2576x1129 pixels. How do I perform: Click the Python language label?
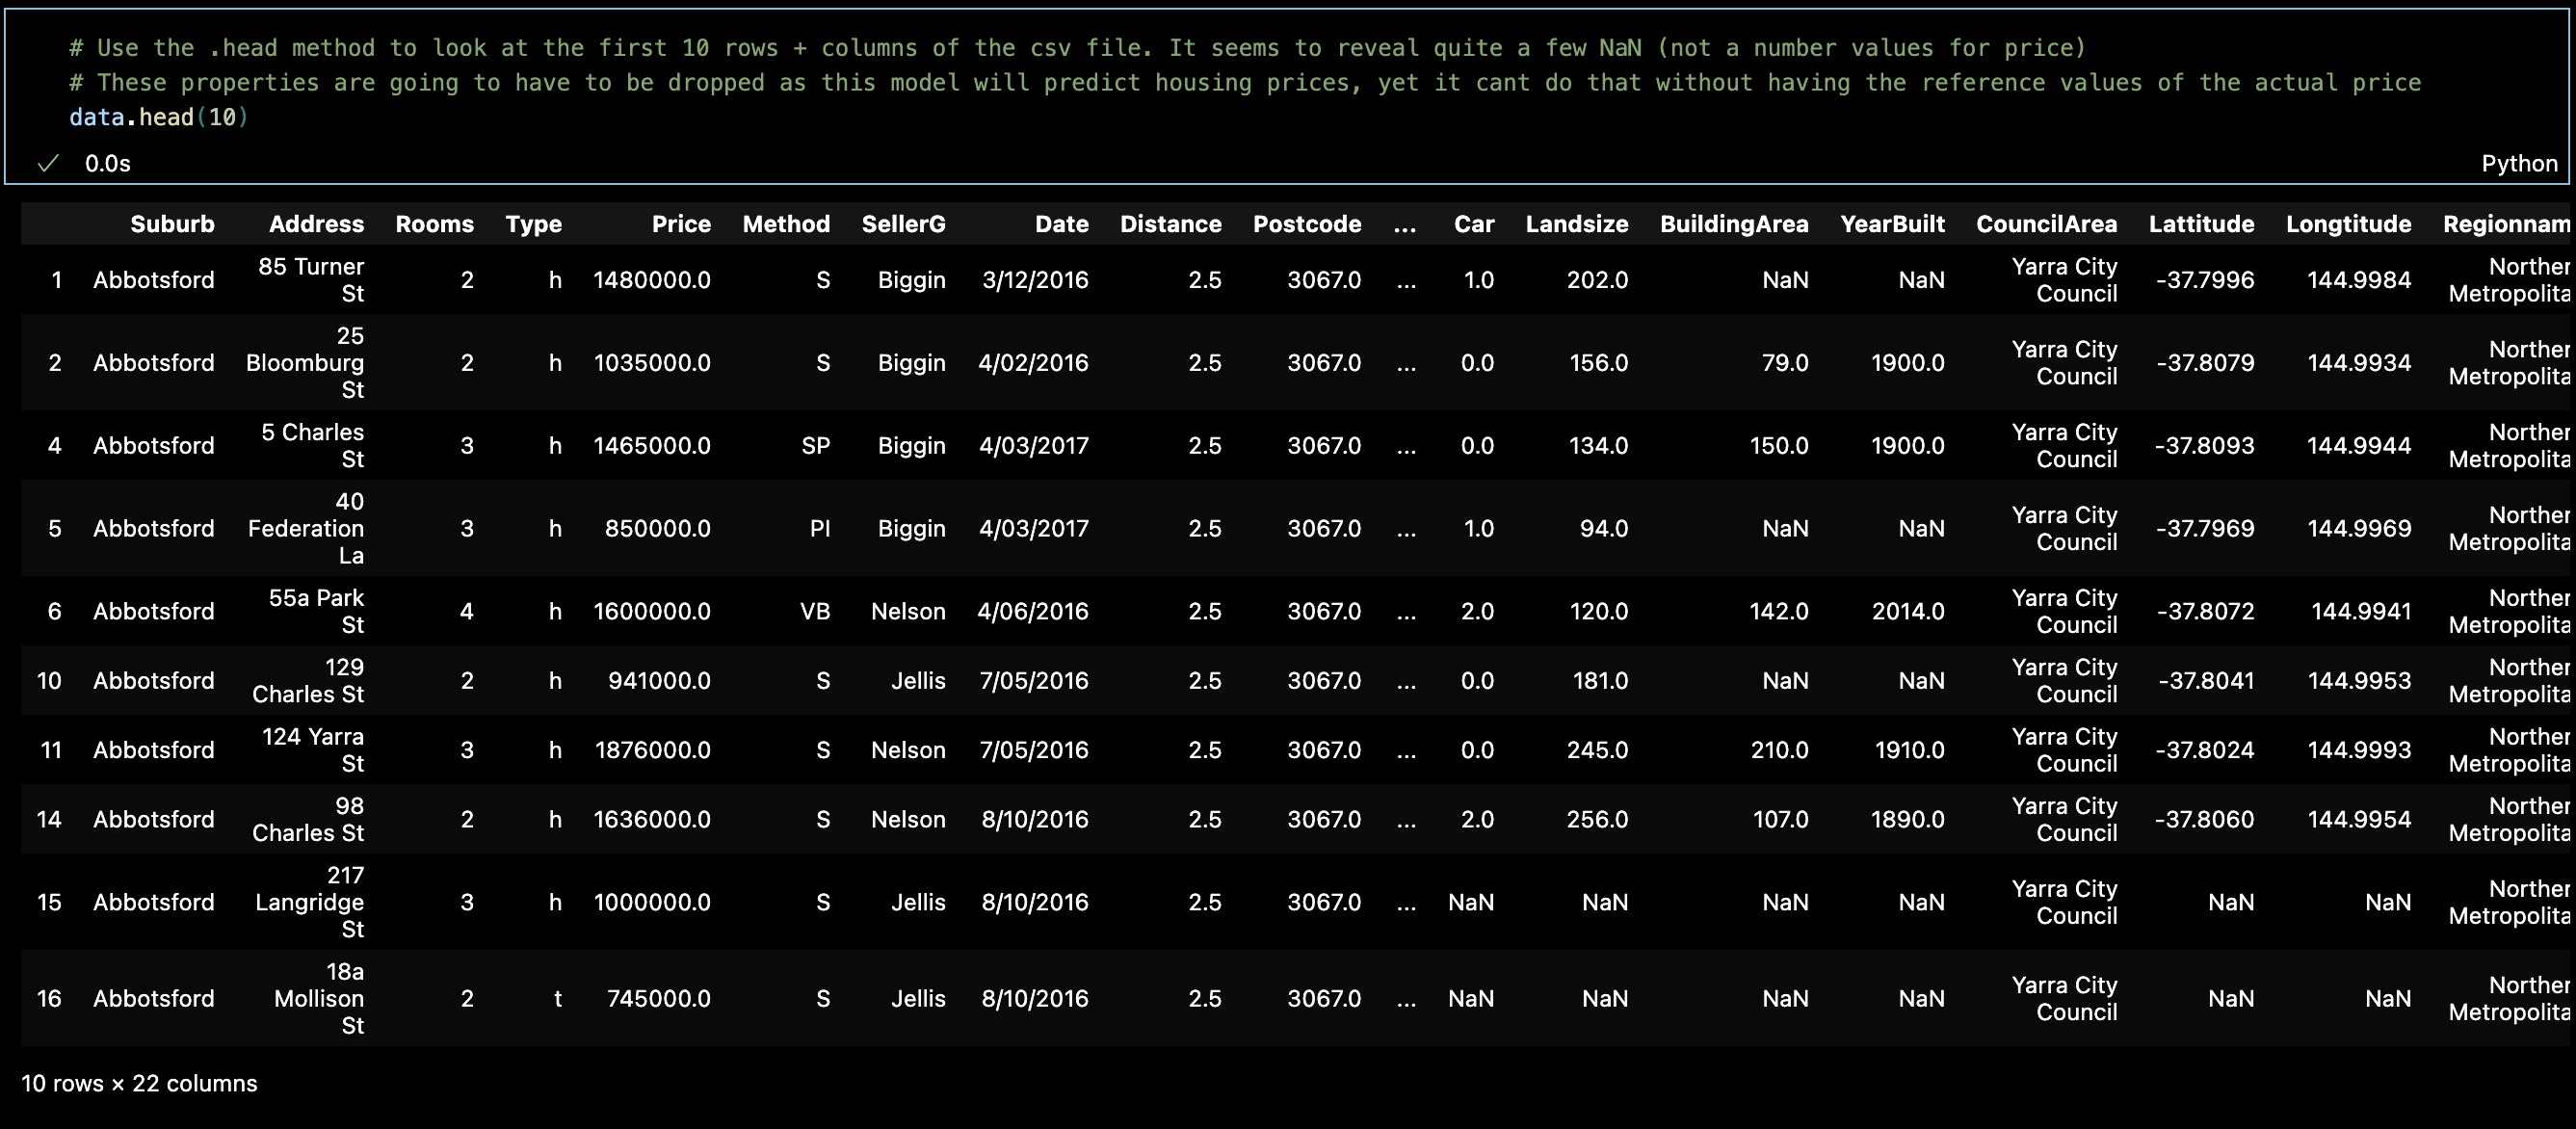click(x=2518, y=163)
